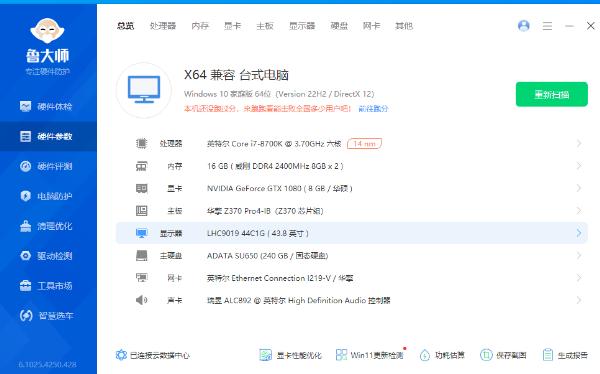Switch to the 显卡 tab
Screen dimensions: 600x374
tap(232, 26)
